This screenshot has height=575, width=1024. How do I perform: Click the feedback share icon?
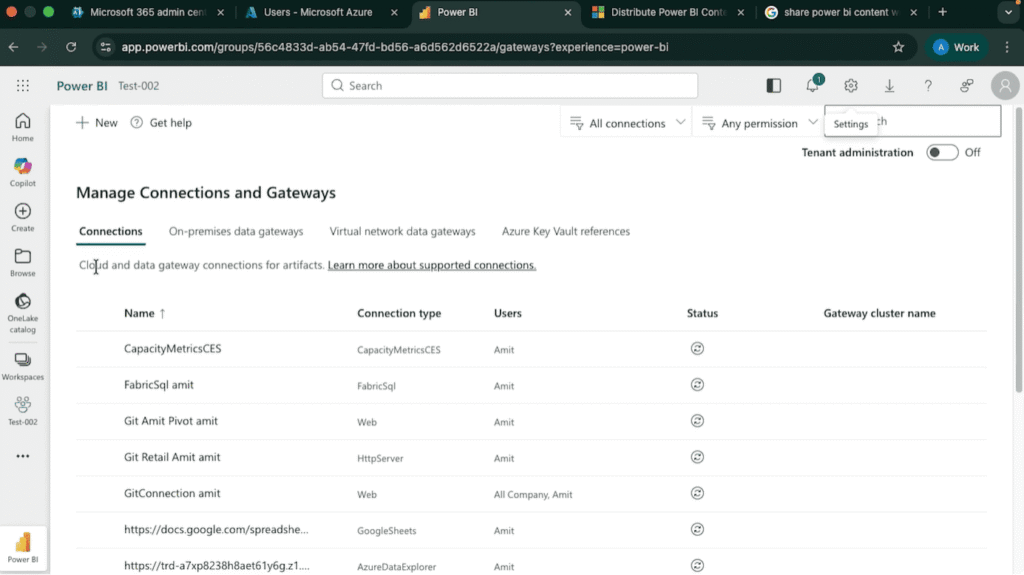click(x=967, y=86)
